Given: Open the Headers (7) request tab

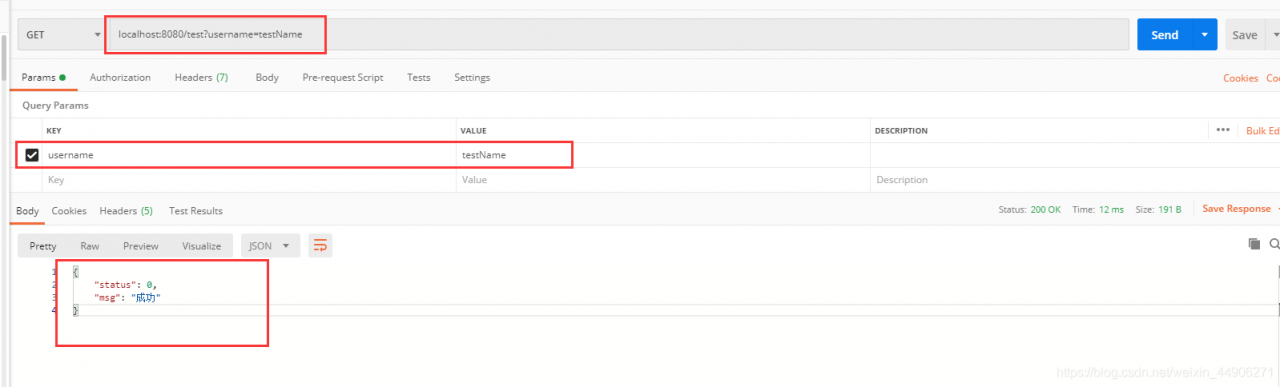Looking at the screenshot, I should pos(201,77).
